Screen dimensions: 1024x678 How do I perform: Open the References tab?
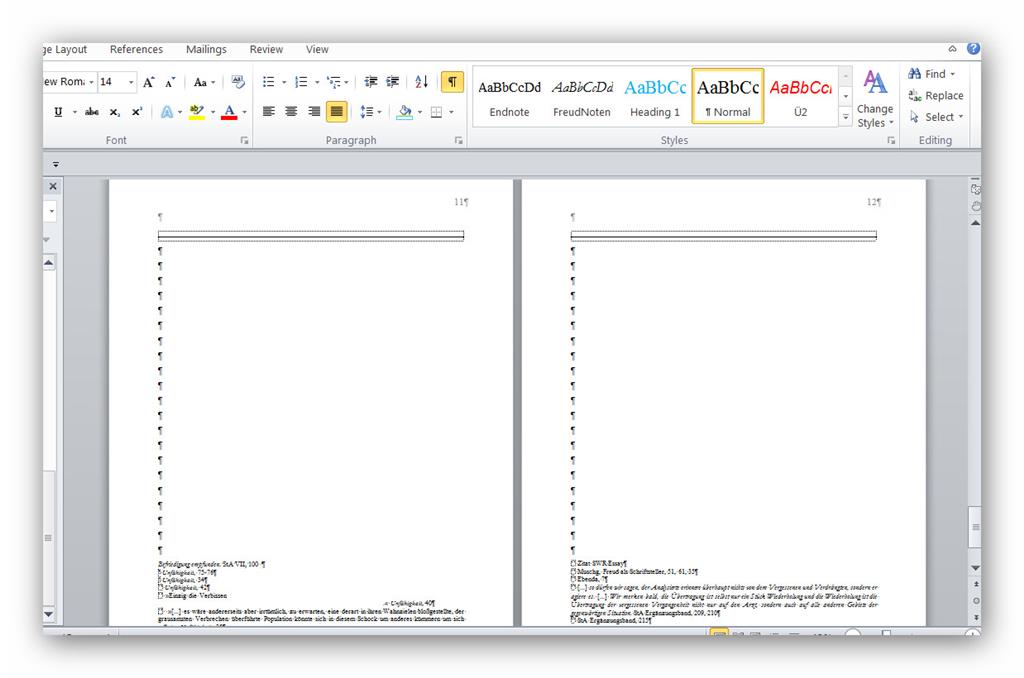point(136,49)
